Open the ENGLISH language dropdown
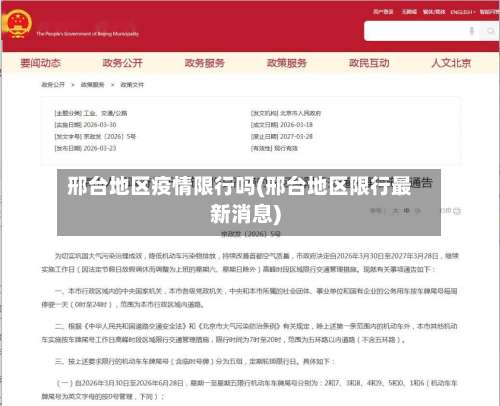The width and height of the screenshot is (500, 406). pyautogui.click(x=463, y=12)
